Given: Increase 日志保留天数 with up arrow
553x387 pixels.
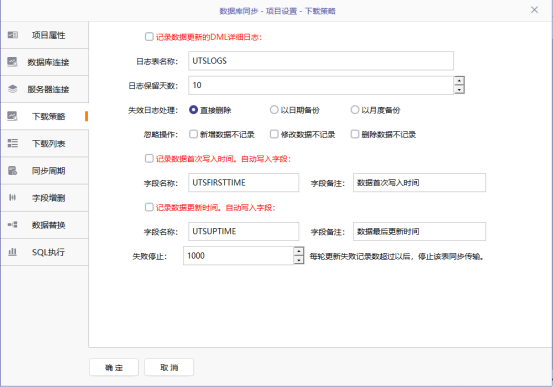Looking at the screenshot, I should [459, 81].
